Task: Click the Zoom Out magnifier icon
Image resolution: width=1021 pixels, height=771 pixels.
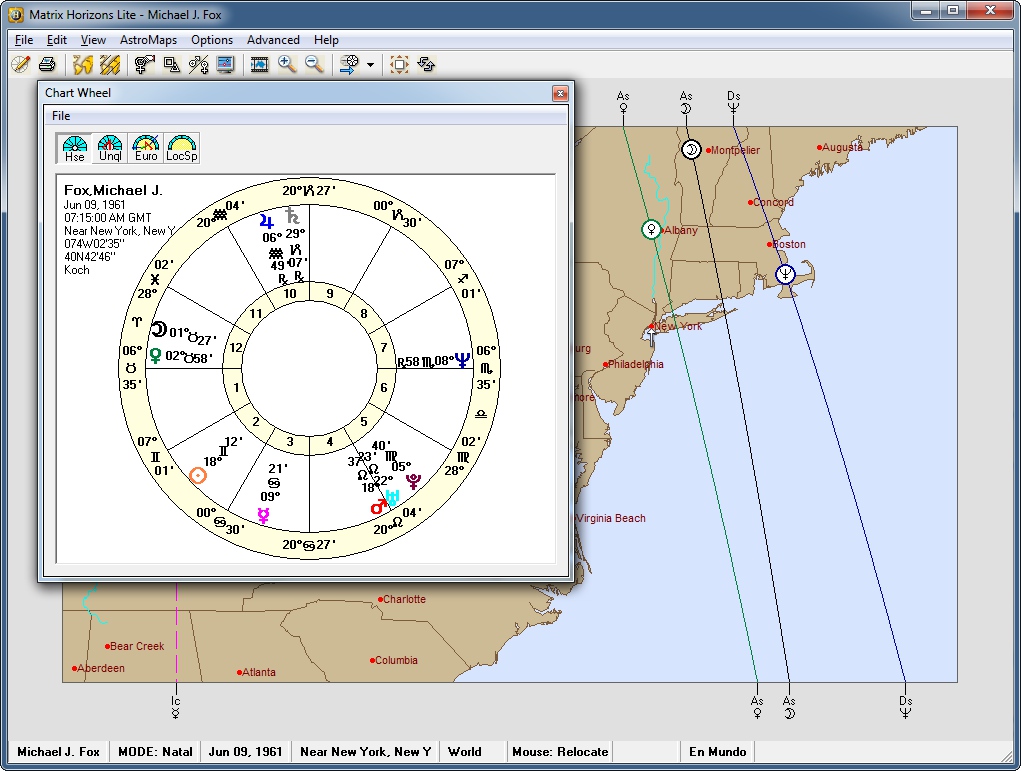Action: (x=315, y=64)
